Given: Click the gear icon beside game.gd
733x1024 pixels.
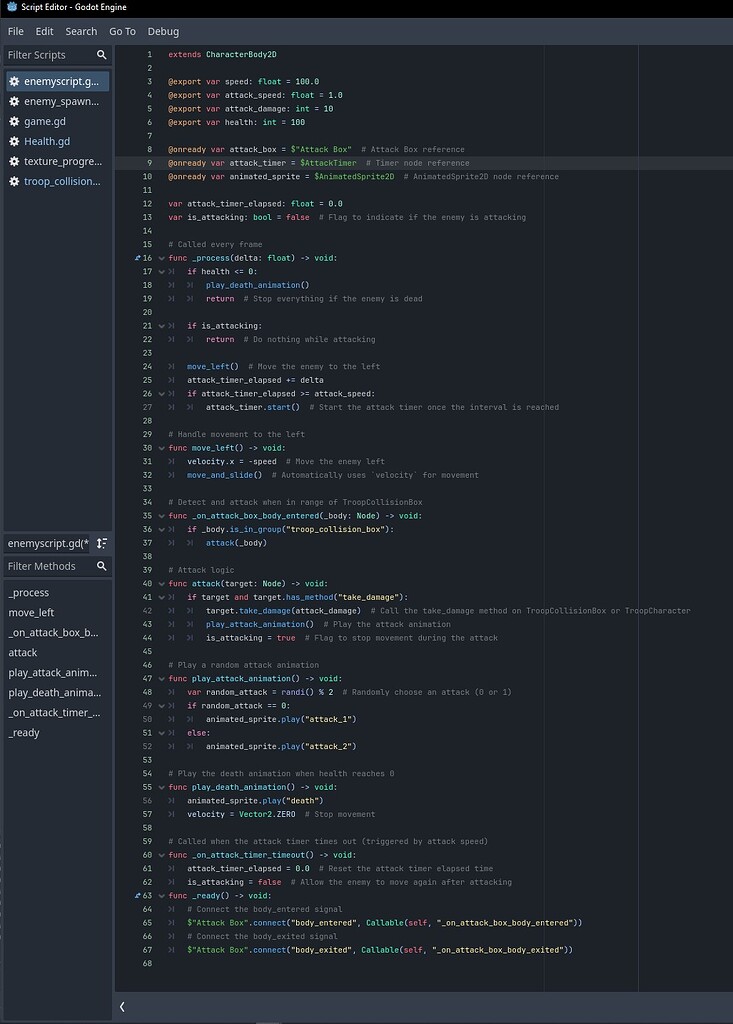Looking at the screenshot, I should (14, 121).
